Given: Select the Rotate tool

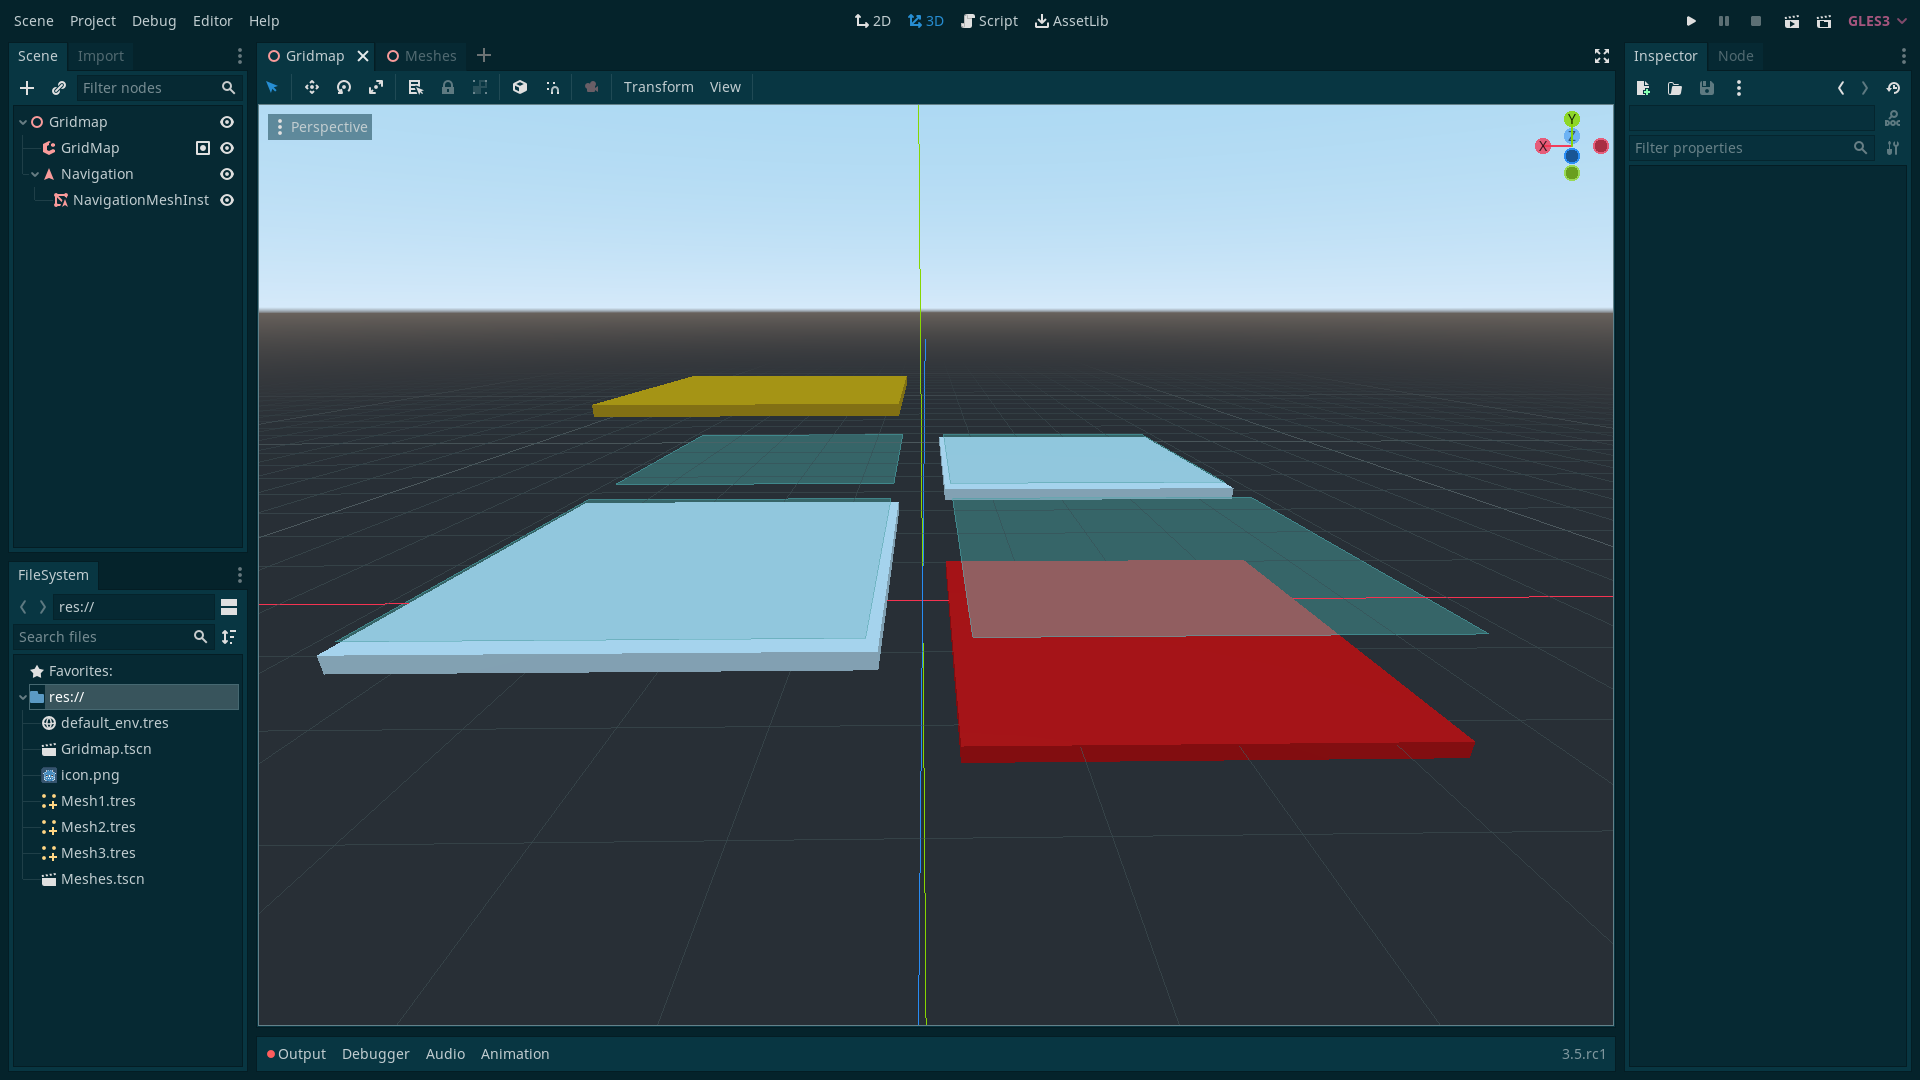Looking at the screenshot, I should click(x=344, y=87).
